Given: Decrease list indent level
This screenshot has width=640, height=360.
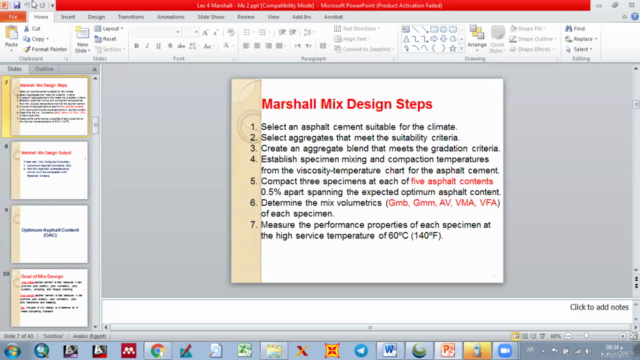Looking at the screenshot, I should (x=282, y=32).
